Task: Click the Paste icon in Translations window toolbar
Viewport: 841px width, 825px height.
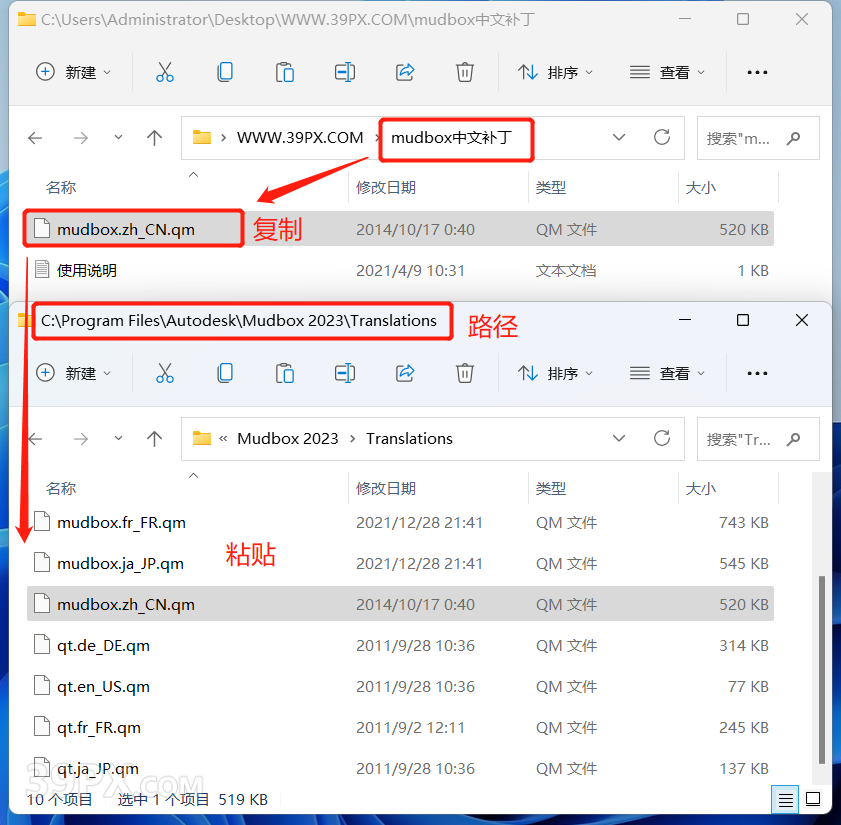Action: tap(285, 373)
